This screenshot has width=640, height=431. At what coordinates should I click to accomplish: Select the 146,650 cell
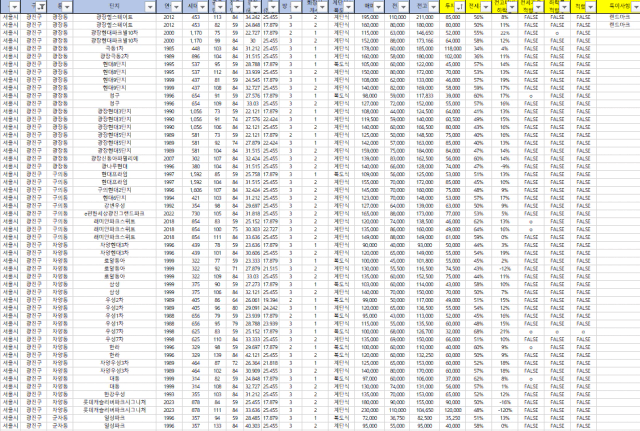(424, 33)
